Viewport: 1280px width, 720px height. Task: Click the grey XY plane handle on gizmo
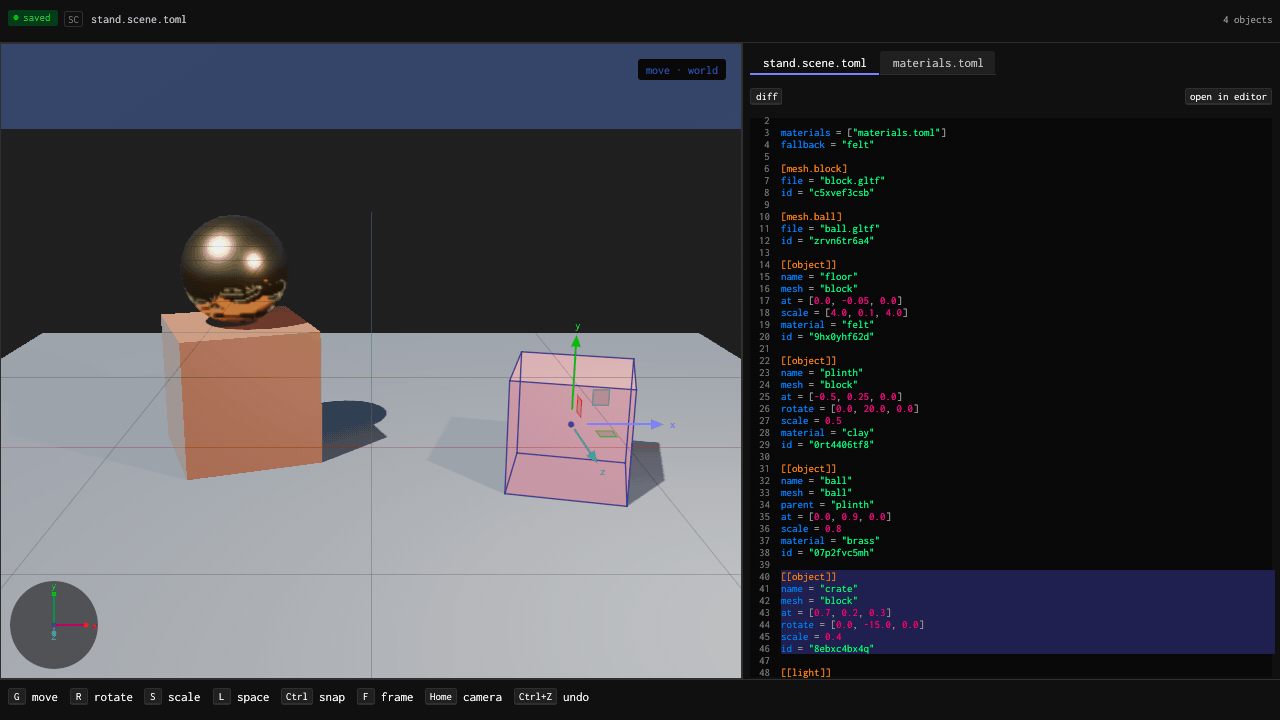[x=600, y=397]
